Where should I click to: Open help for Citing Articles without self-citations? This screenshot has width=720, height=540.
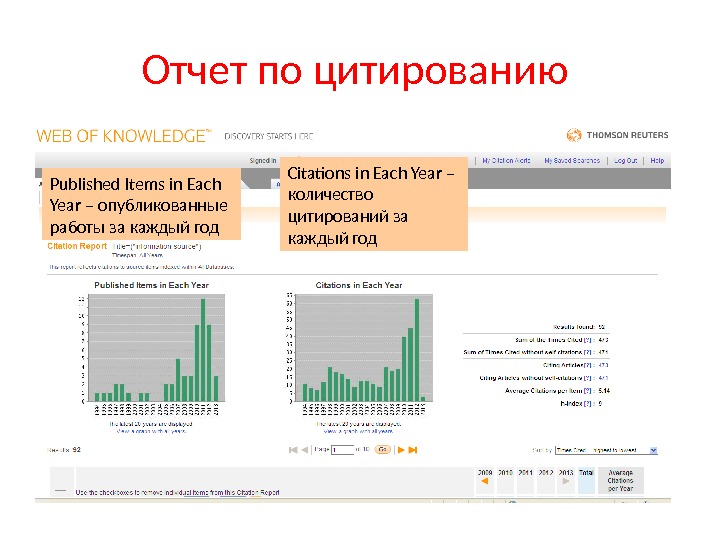[x=587, y=378]
